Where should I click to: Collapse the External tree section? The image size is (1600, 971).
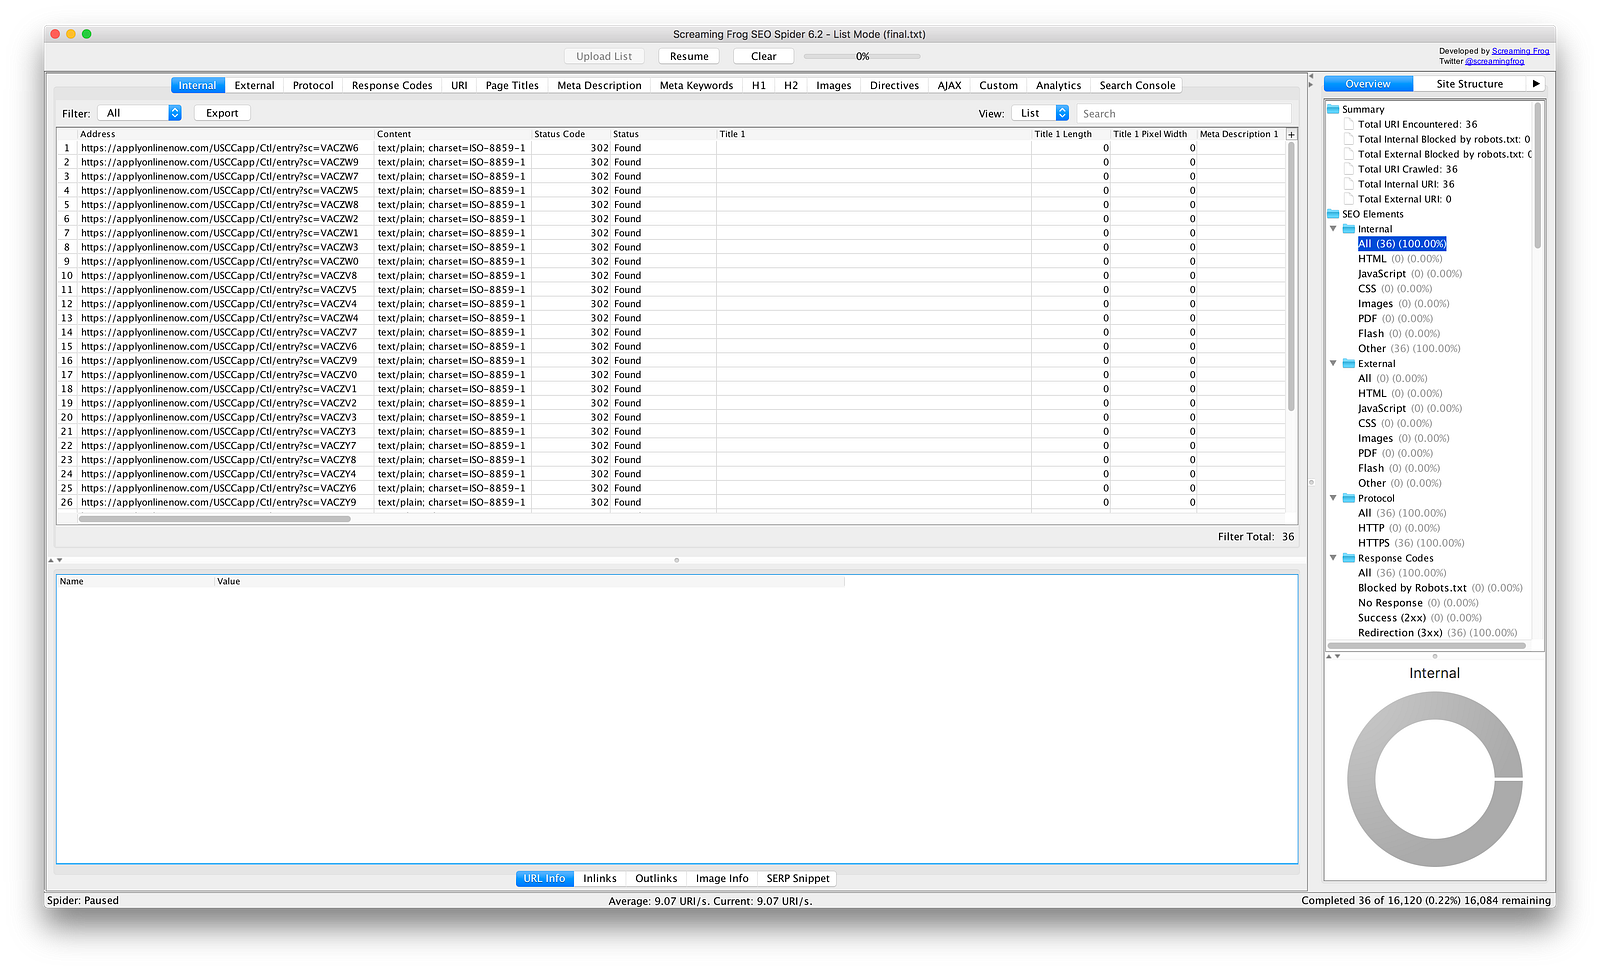(1333, 364)
